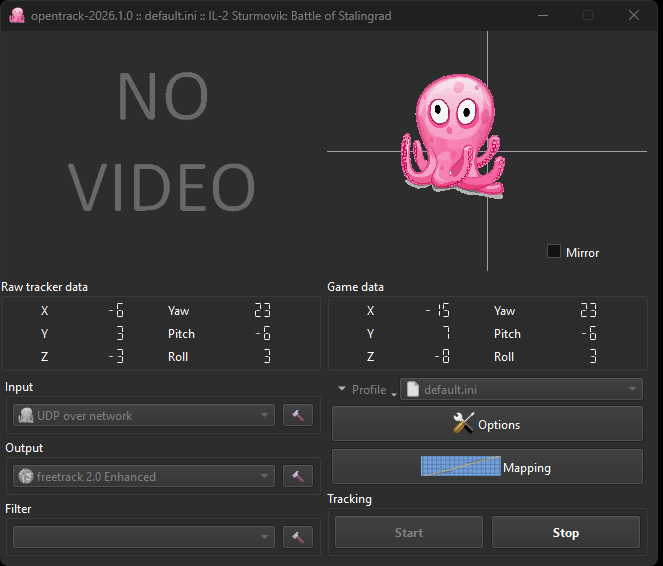Image resolution: width=663 pixels, height=566 pixels.
Task: Click the Raw tracker data heading
Action: 44,287
